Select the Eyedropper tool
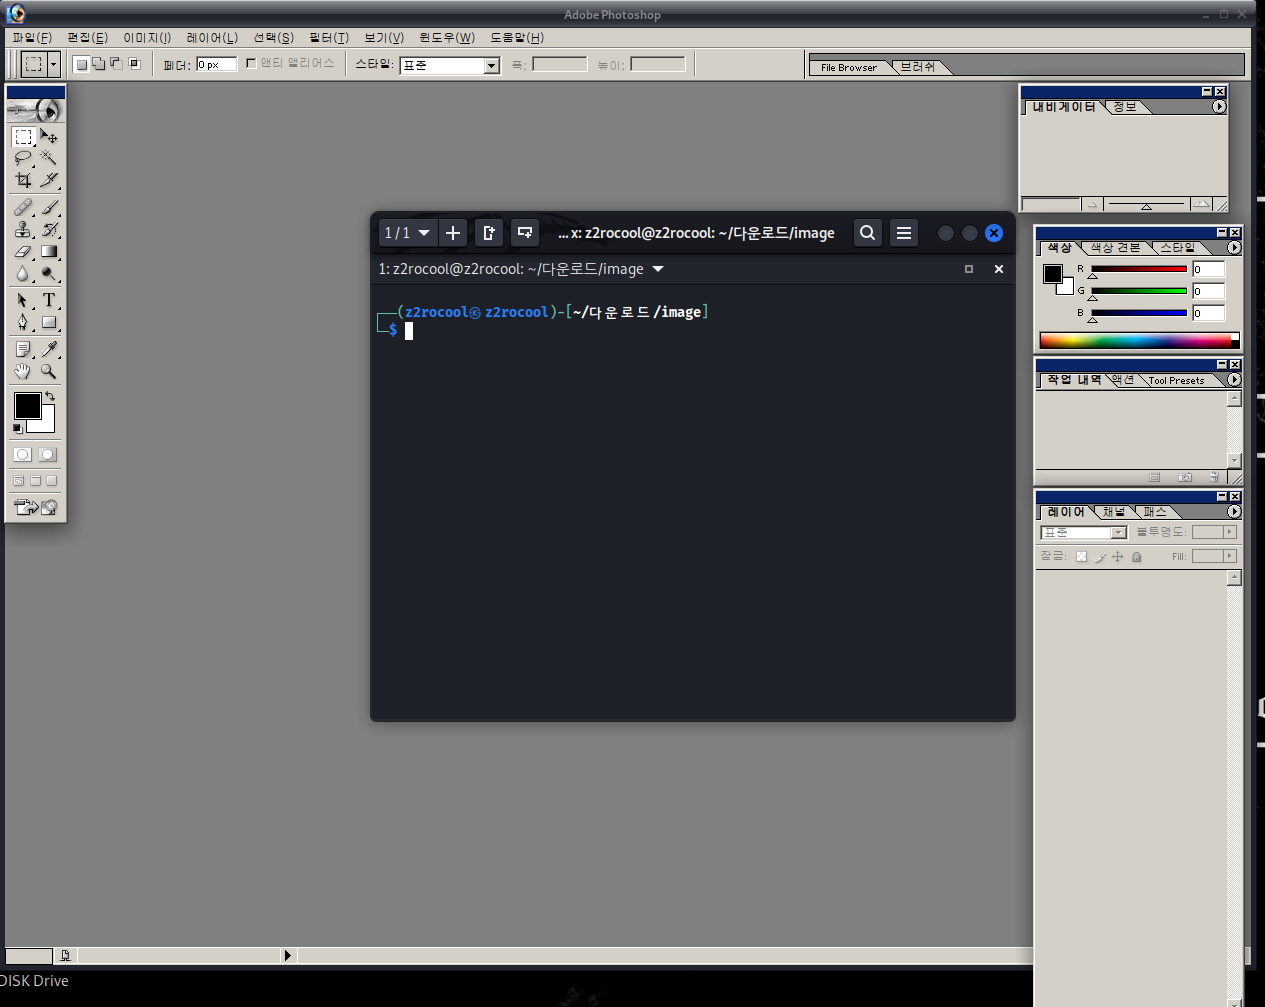This screenshot has height=1007, width=1265. coord(48,349)
